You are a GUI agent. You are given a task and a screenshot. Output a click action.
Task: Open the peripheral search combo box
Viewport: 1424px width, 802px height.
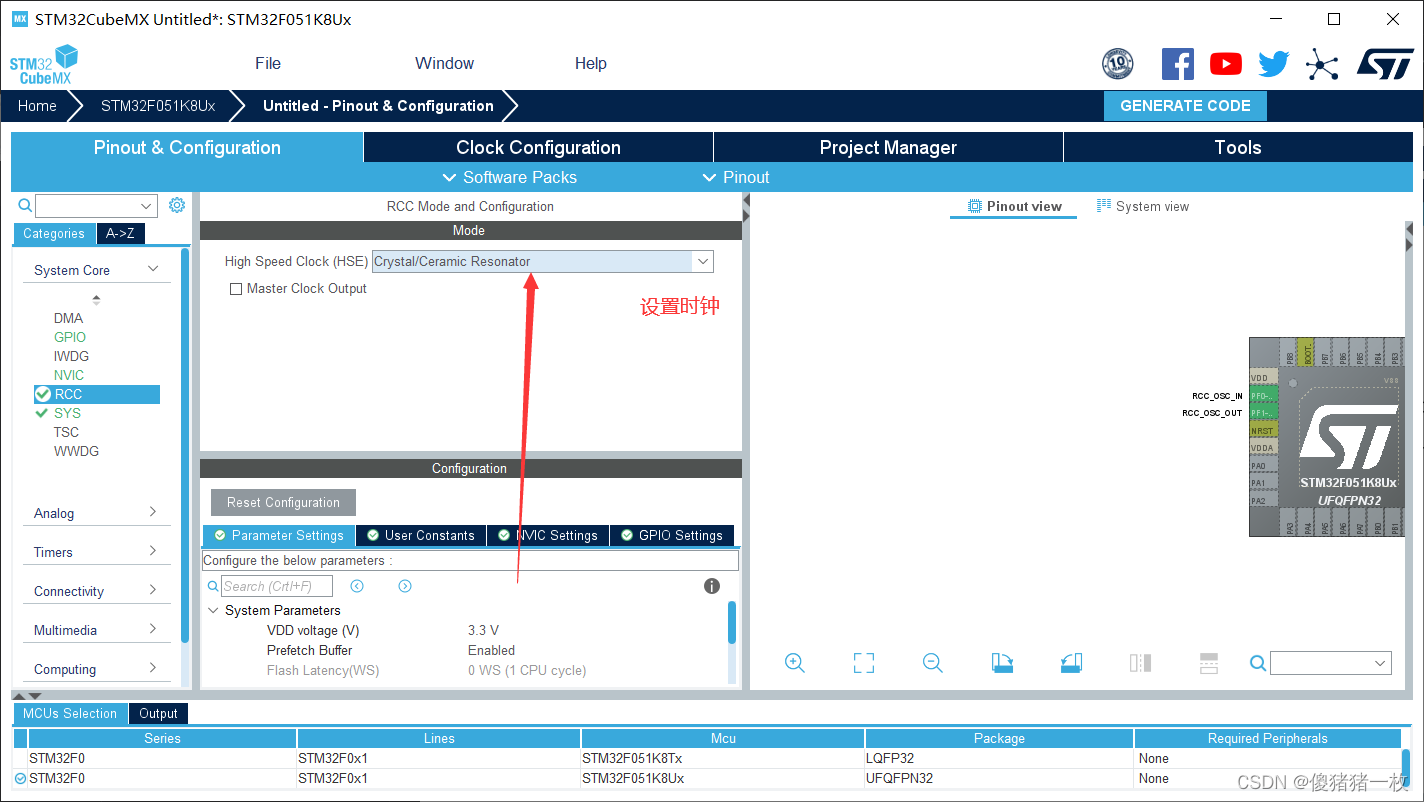(x=96, y=206)
